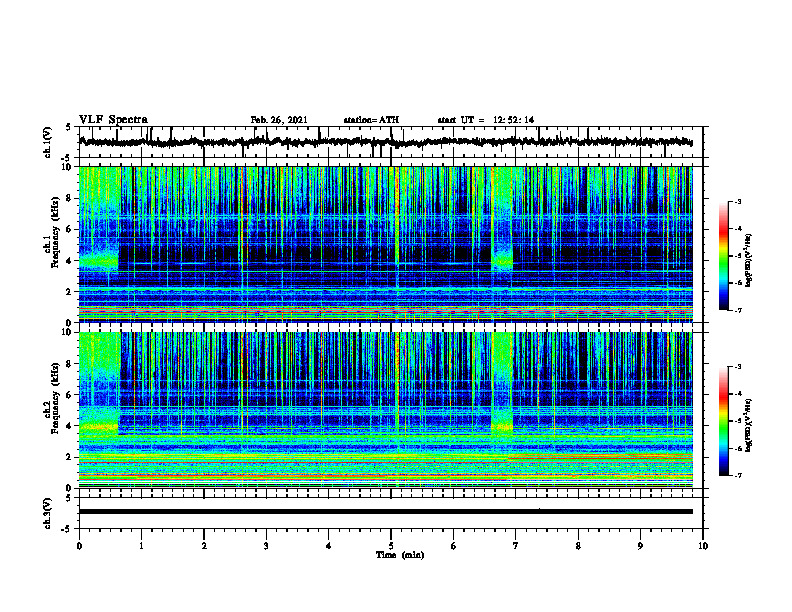Click the "VLF Spectra" plot title
This screenshot has width=792, height=612.
(x=113, y=120)
